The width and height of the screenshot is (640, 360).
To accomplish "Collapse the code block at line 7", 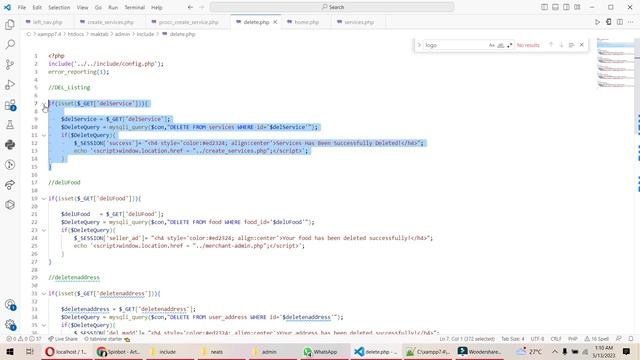I will click(x=44, y=104).
